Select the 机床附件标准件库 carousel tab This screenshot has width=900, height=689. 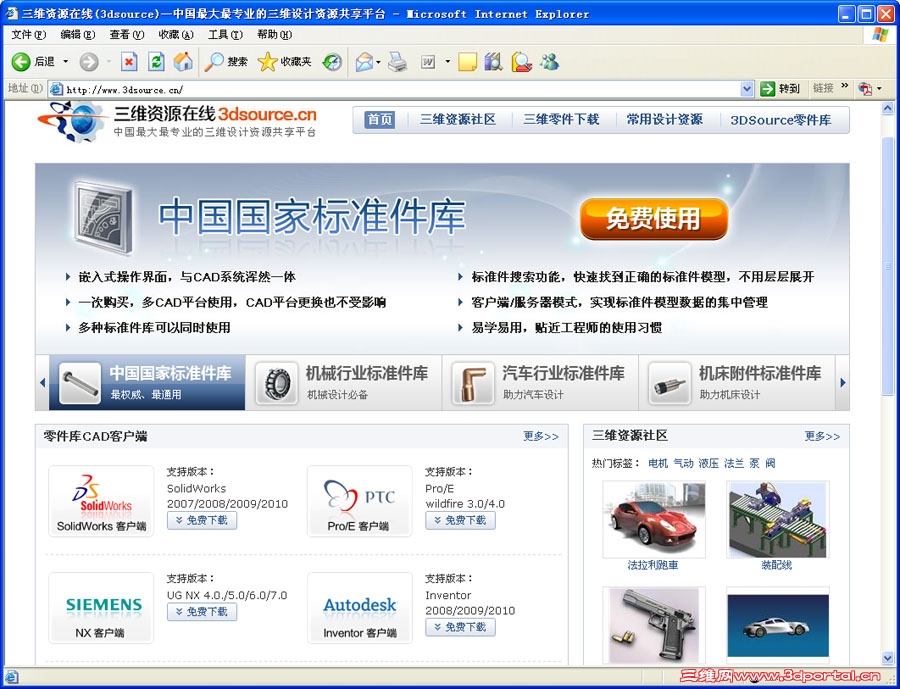(x=738, y=382)
